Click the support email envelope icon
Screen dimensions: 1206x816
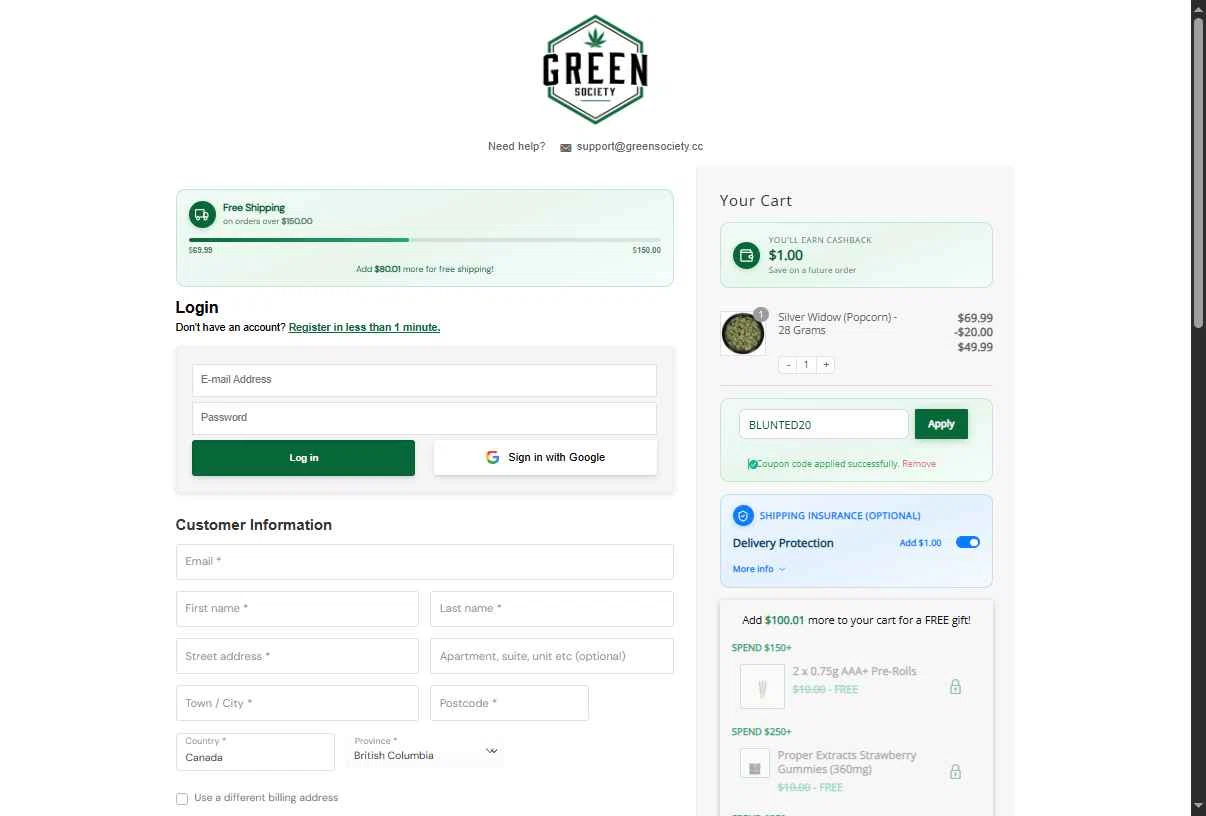566,147
